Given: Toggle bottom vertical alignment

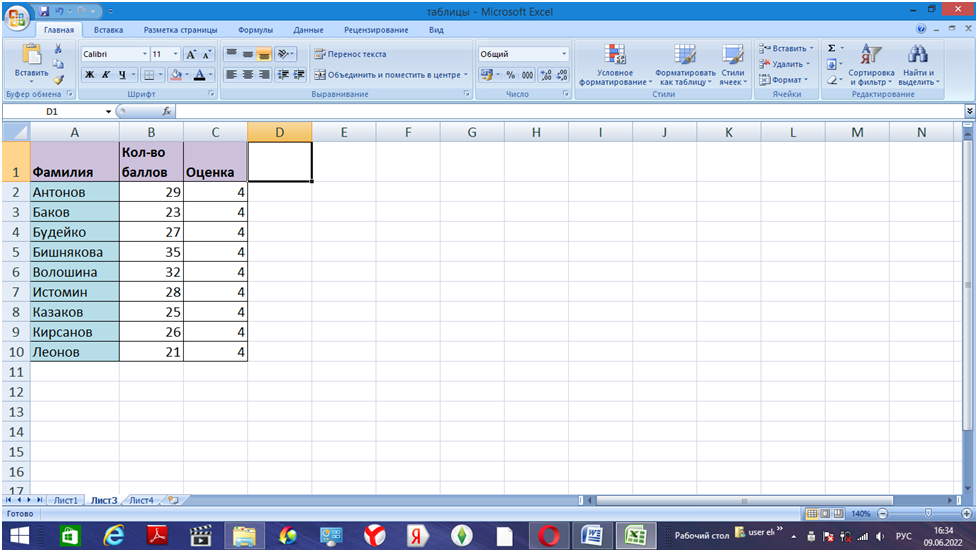Looking at the screenshot, I should 264,54.
